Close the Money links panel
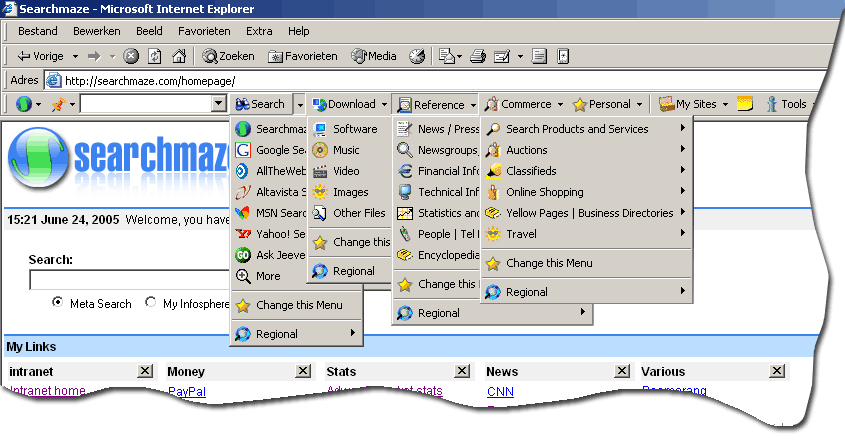The height and width of the screenshot is (441, 845). click(x=303, y=371)
